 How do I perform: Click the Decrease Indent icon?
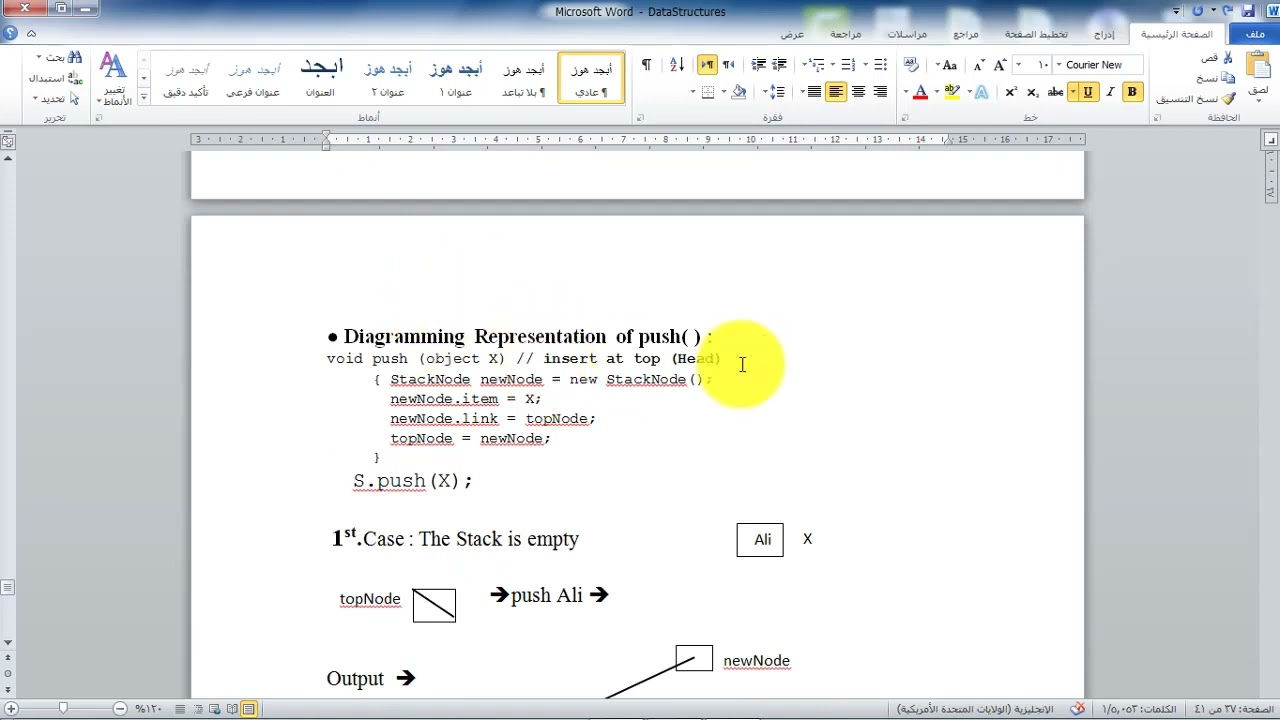780,65
